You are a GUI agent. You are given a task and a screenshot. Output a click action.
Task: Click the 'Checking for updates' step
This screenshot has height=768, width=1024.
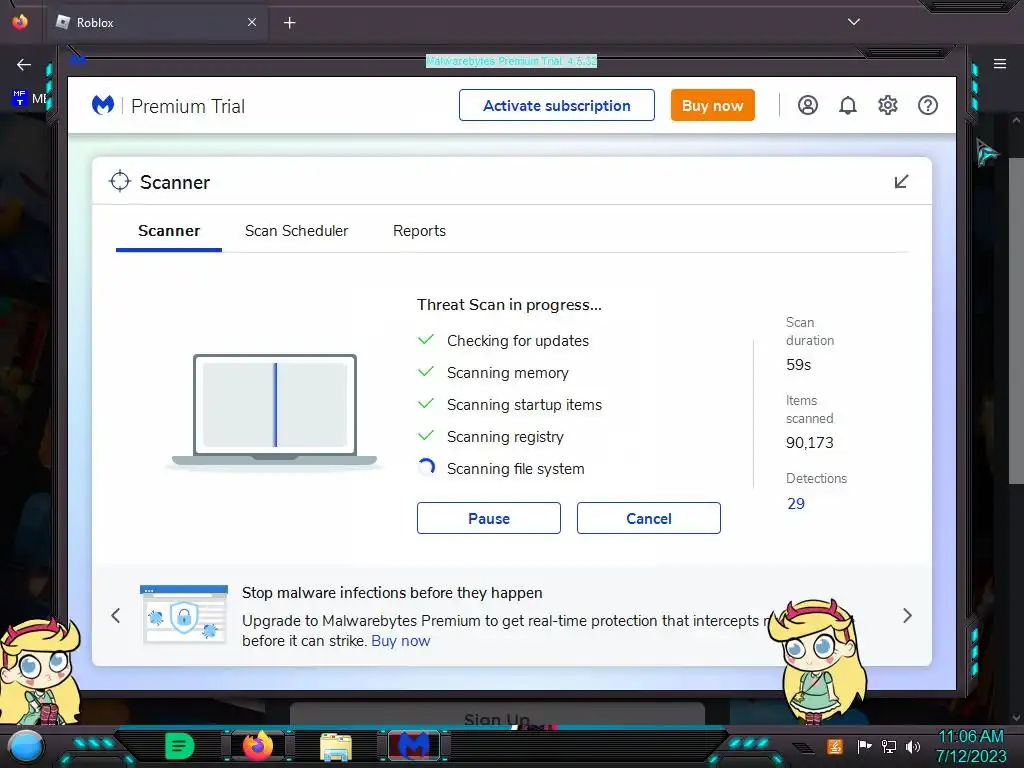(x=517, y=341)
